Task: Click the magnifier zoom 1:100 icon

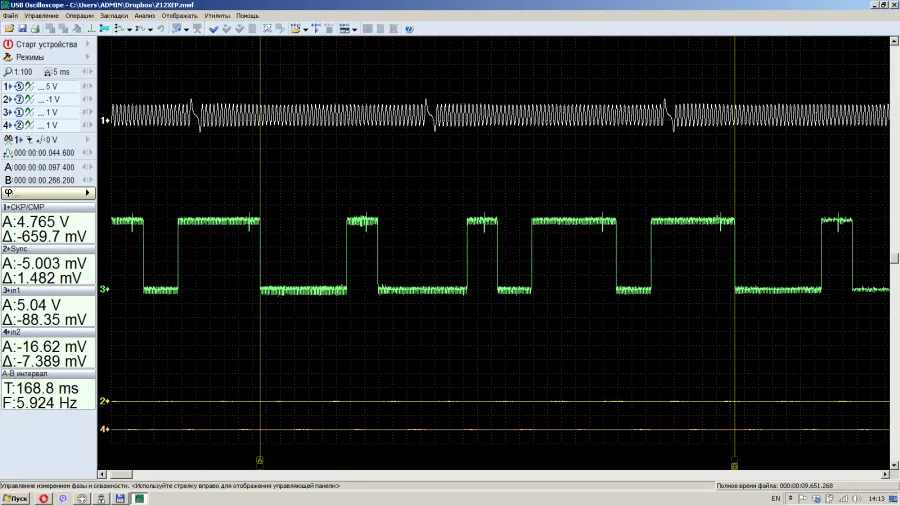Action: 7,72
